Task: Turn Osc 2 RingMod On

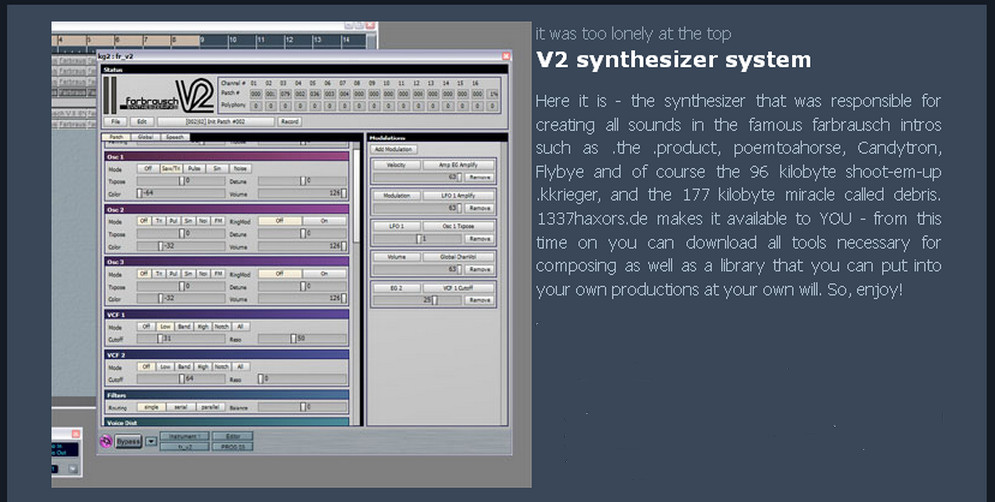Action: pyautogui.click(x=324, y=221)
